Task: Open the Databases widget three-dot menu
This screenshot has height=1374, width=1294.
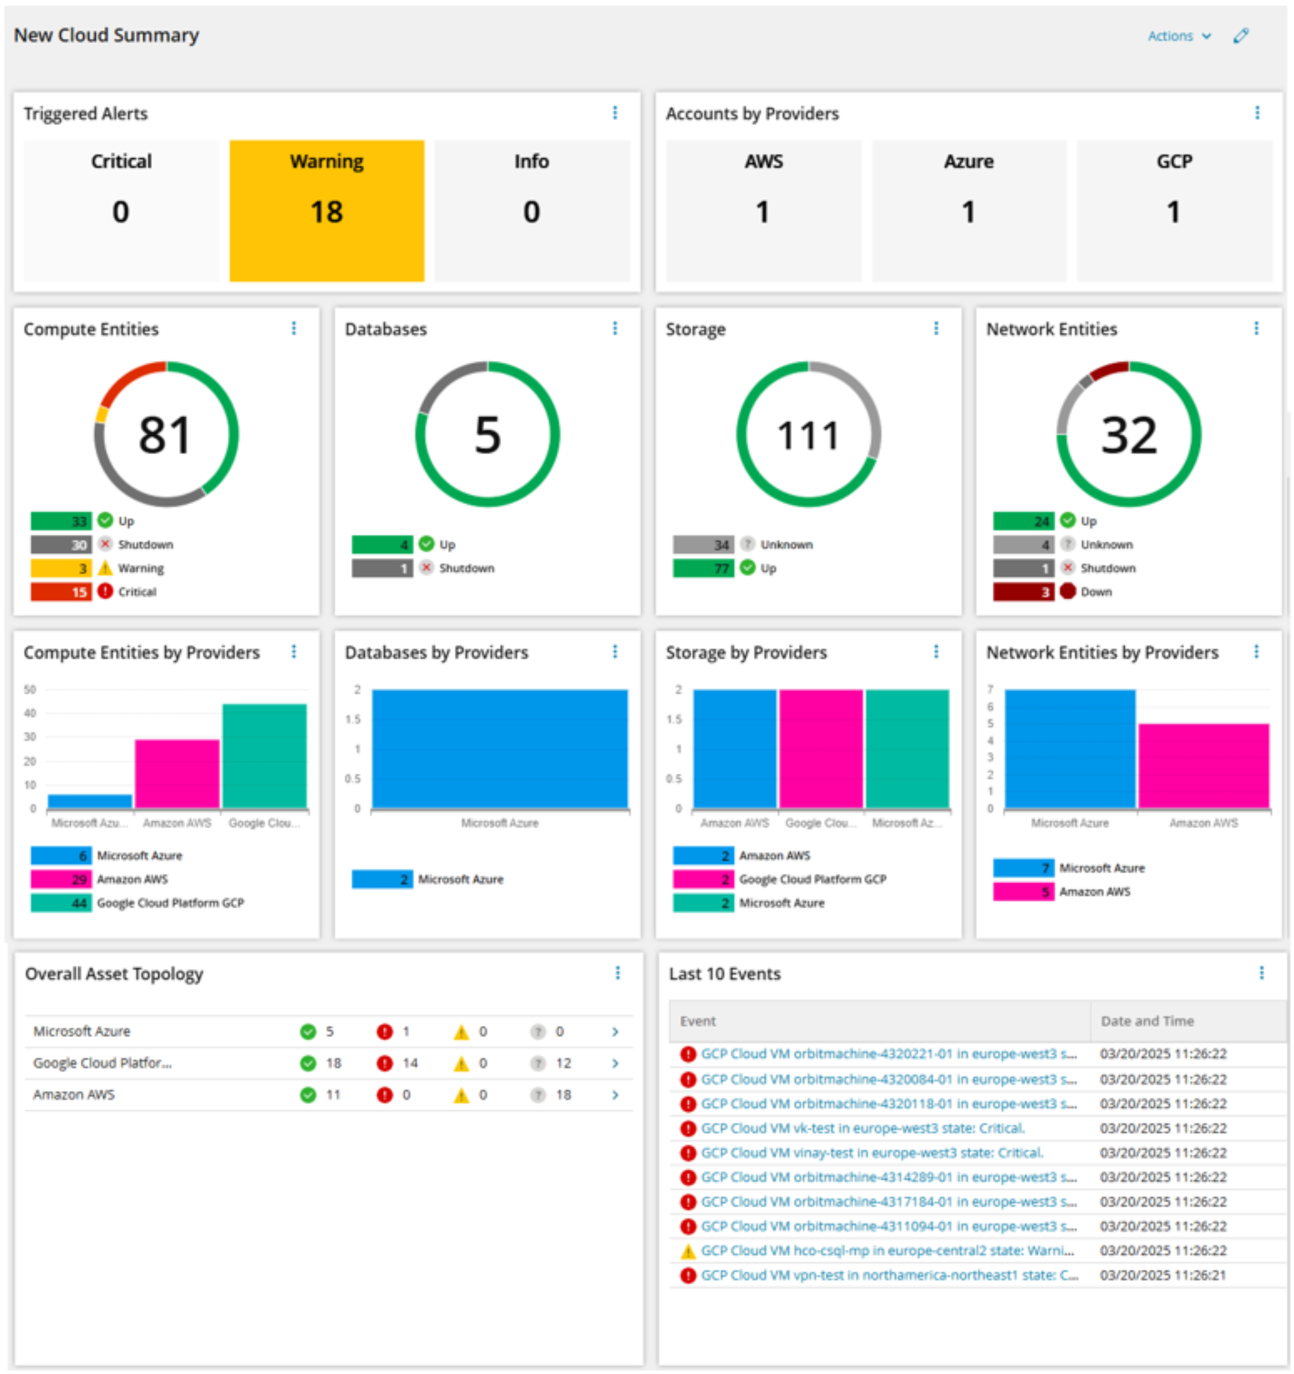Action: click(x=615, y=328)
